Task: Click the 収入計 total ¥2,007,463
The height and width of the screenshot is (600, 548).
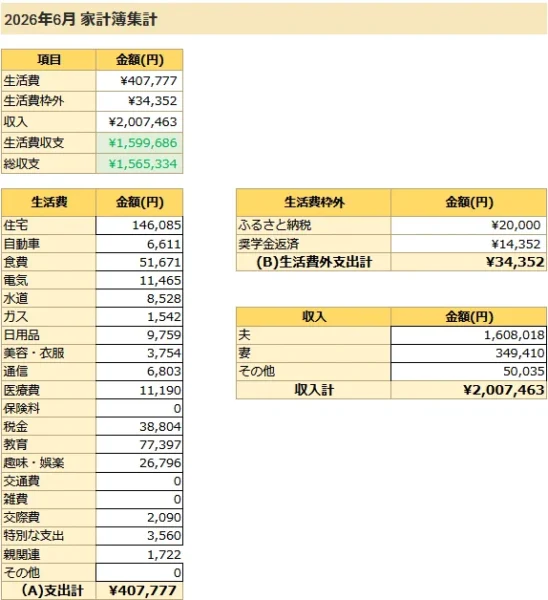Action: (x=469, y=390)
